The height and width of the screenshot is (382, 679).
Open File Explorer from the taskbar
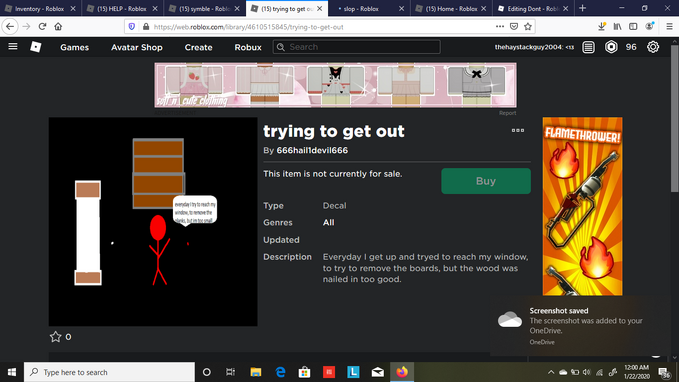click(255, 372)
